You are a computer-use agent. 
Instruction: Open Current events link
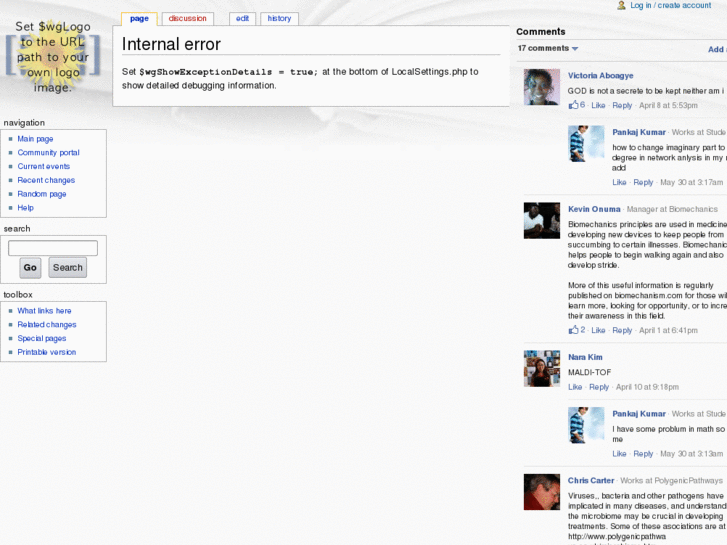44,166
